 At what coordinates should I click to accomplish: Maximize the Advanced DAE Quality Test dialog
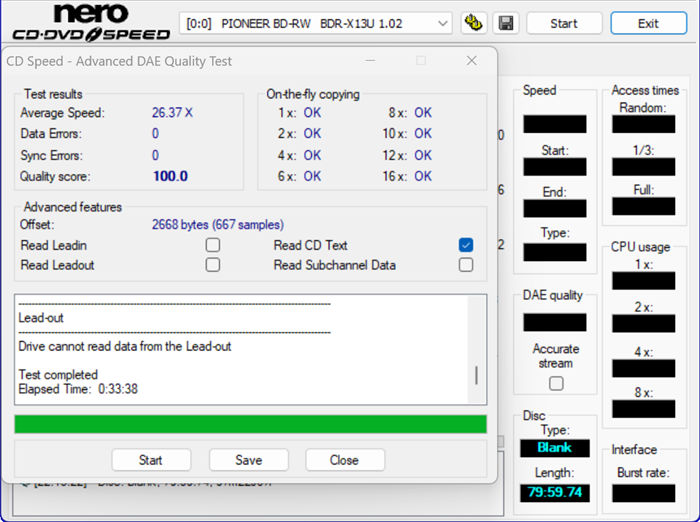(x=421, y=61)
